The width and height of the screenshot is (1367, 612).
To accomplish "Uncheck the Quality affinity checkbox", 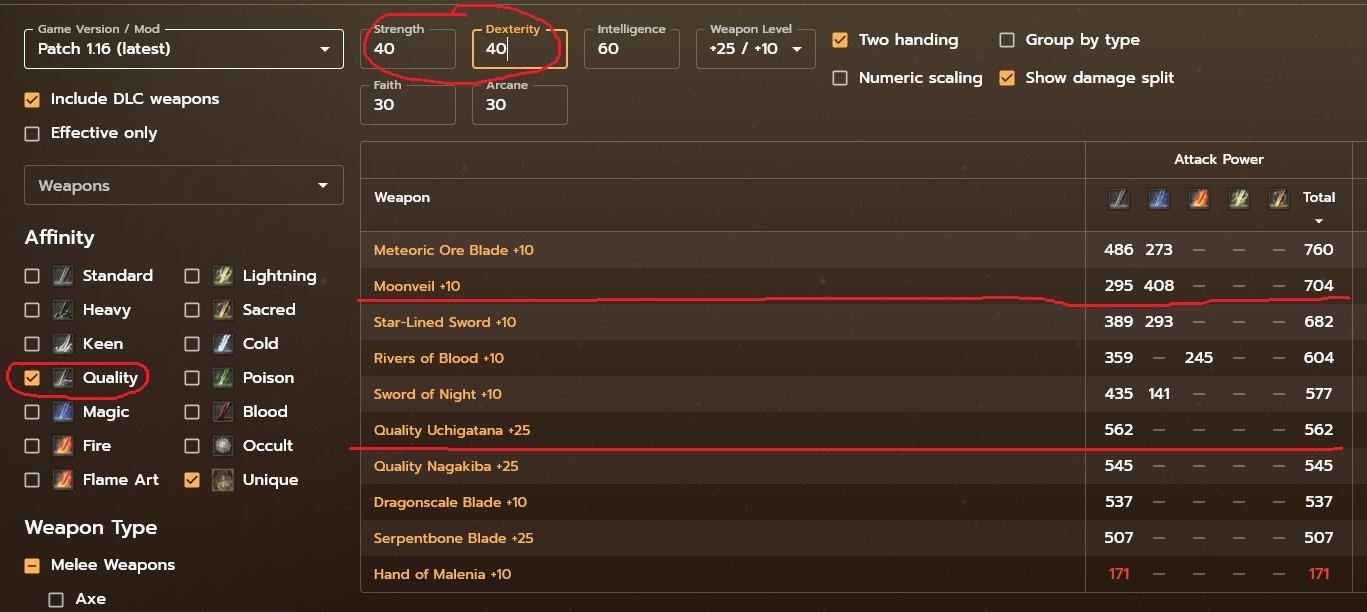I will (x=32, y=378).
